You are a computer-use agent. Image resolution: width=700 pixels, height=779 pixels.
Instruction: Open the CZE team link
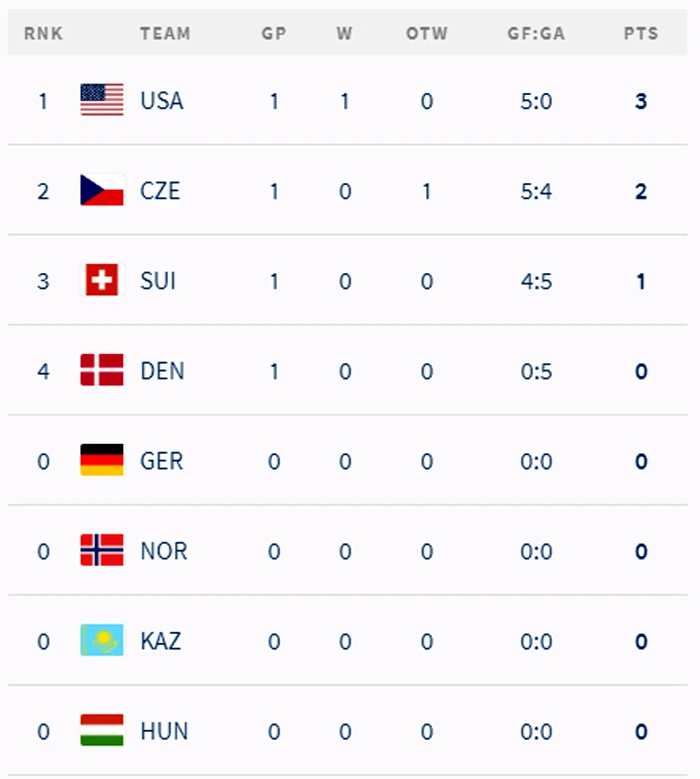pos(160,191)
